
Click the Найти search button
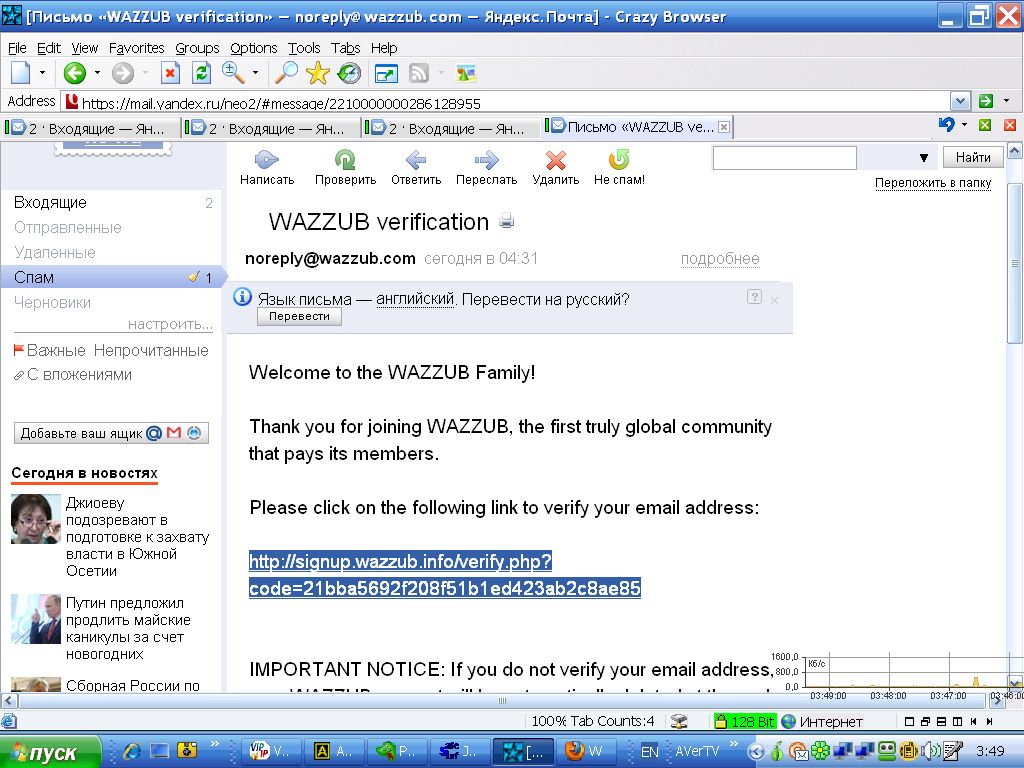tap(973, 157)
